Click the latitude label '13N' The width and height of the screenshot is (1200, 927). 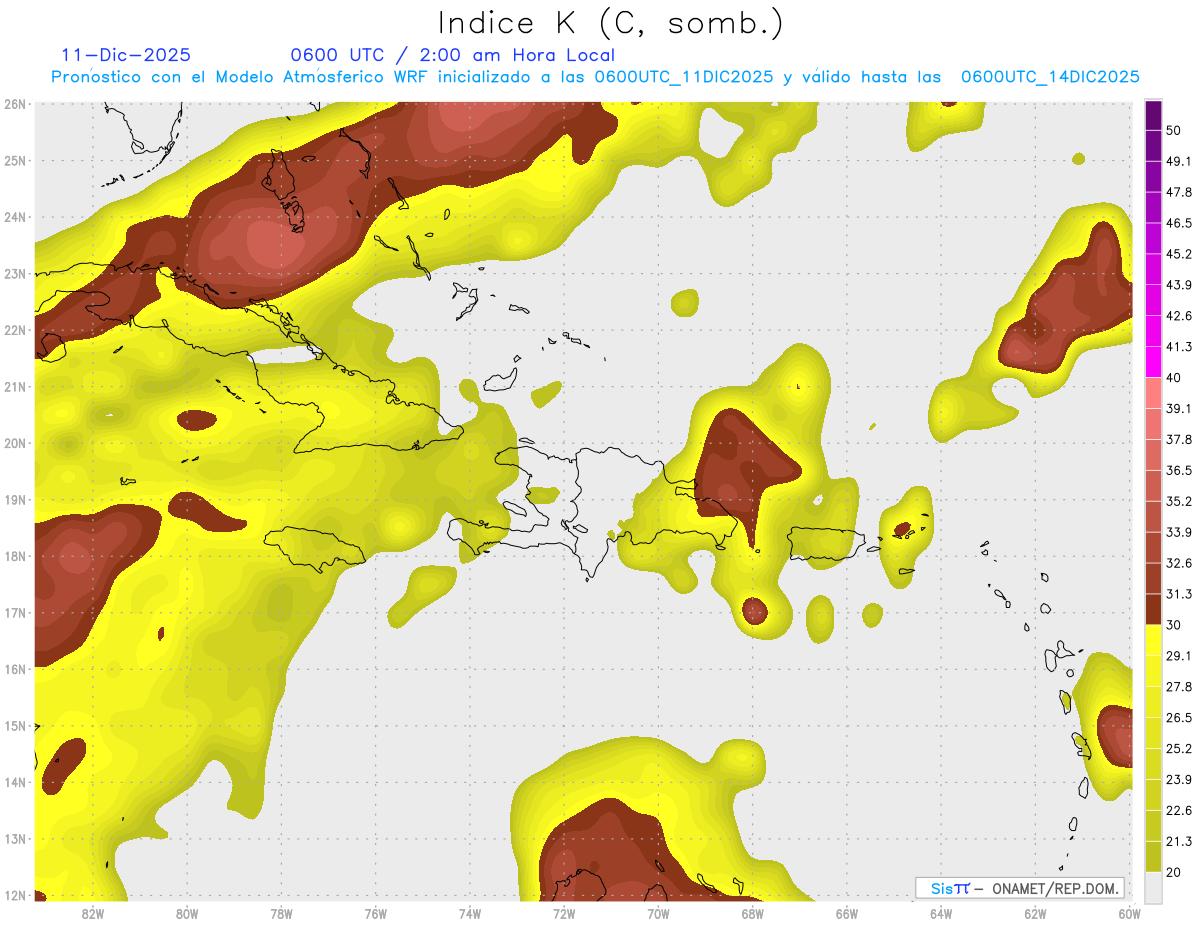14,839
